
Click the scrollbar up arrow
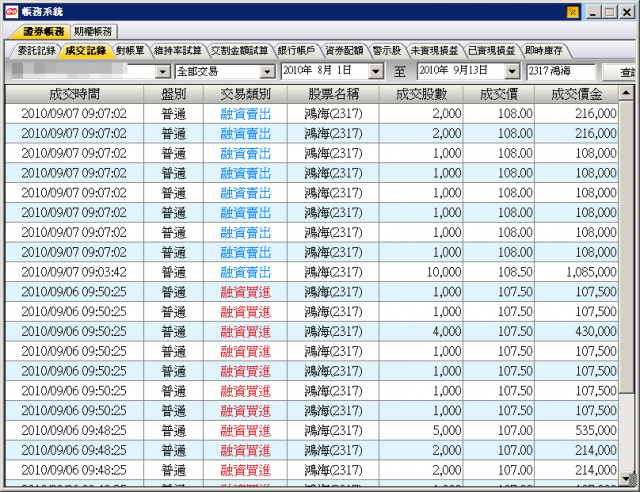point(626,93)
